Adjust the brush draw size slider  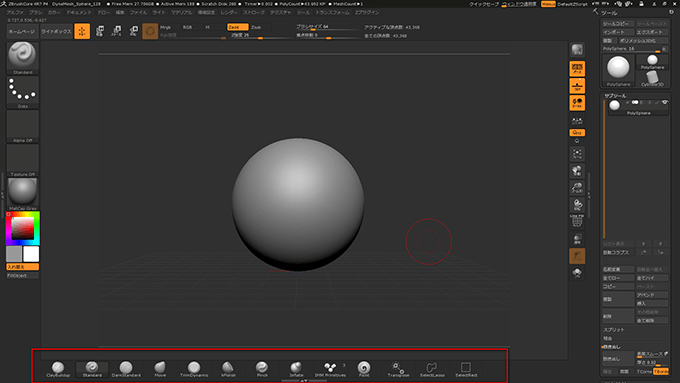[x=327, y=27]
